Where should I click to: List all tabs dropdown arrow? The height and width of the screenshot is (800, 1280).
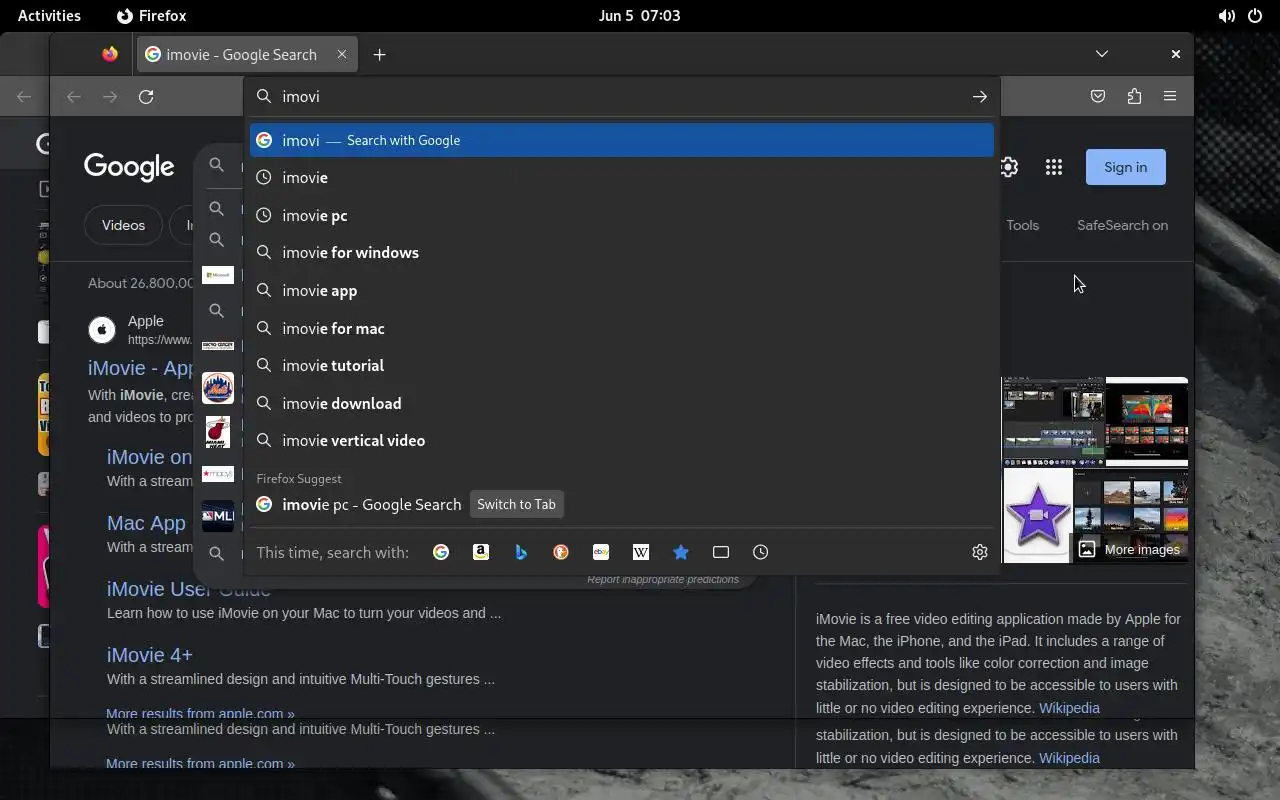coord(1101,54)
